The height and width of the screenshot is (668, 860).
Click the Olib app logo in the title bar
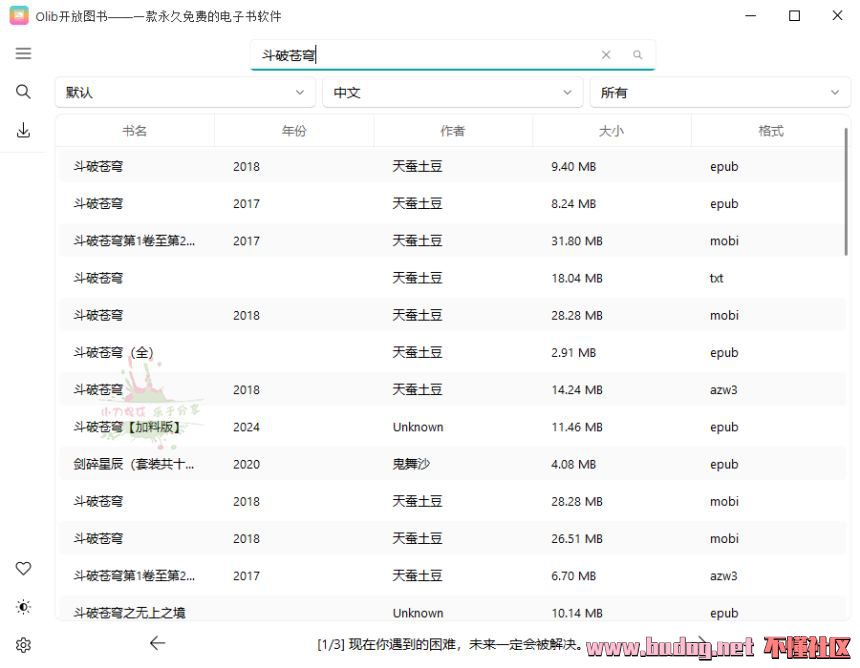[19, 15]
